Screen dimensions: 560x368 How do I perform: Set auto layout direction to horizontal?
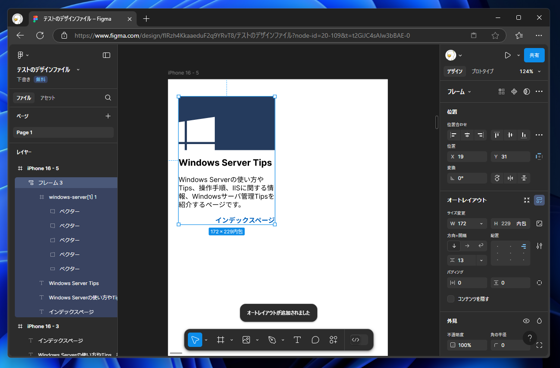click(x=467, y=246)
